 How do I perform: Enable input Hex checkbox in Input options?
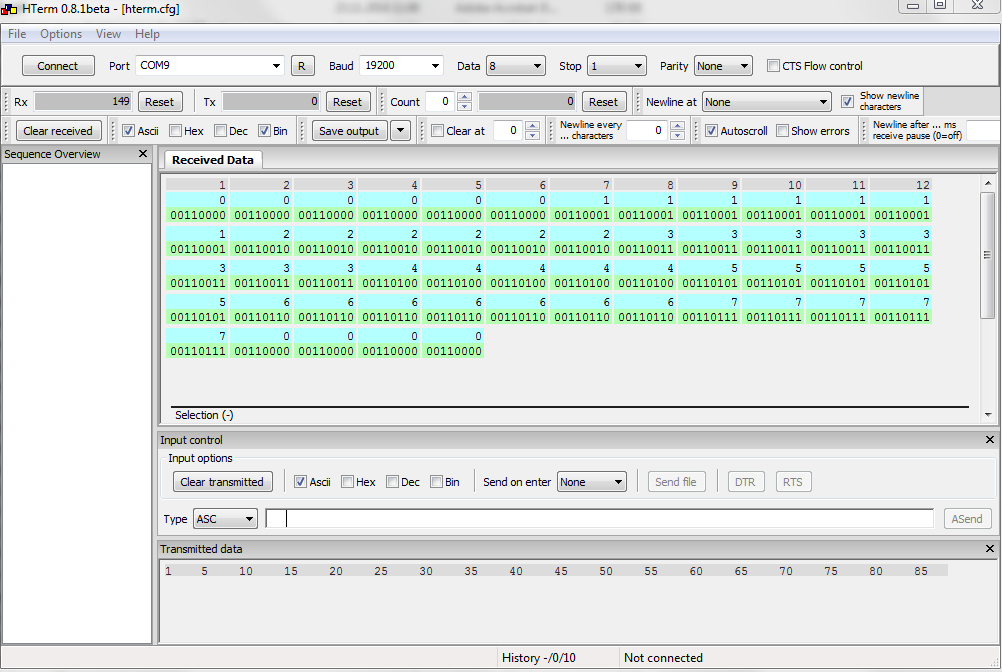pyautogui.click(x=348, y=482)
